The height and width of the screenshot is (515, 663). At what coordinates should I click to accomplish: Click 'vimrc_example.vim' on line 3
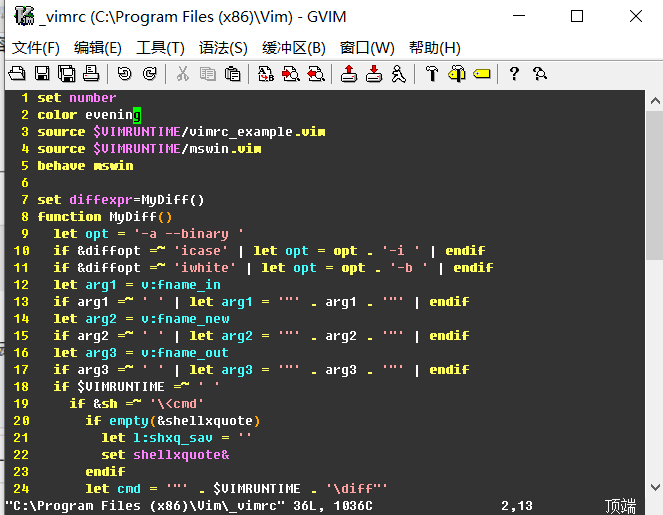[257, 131]
